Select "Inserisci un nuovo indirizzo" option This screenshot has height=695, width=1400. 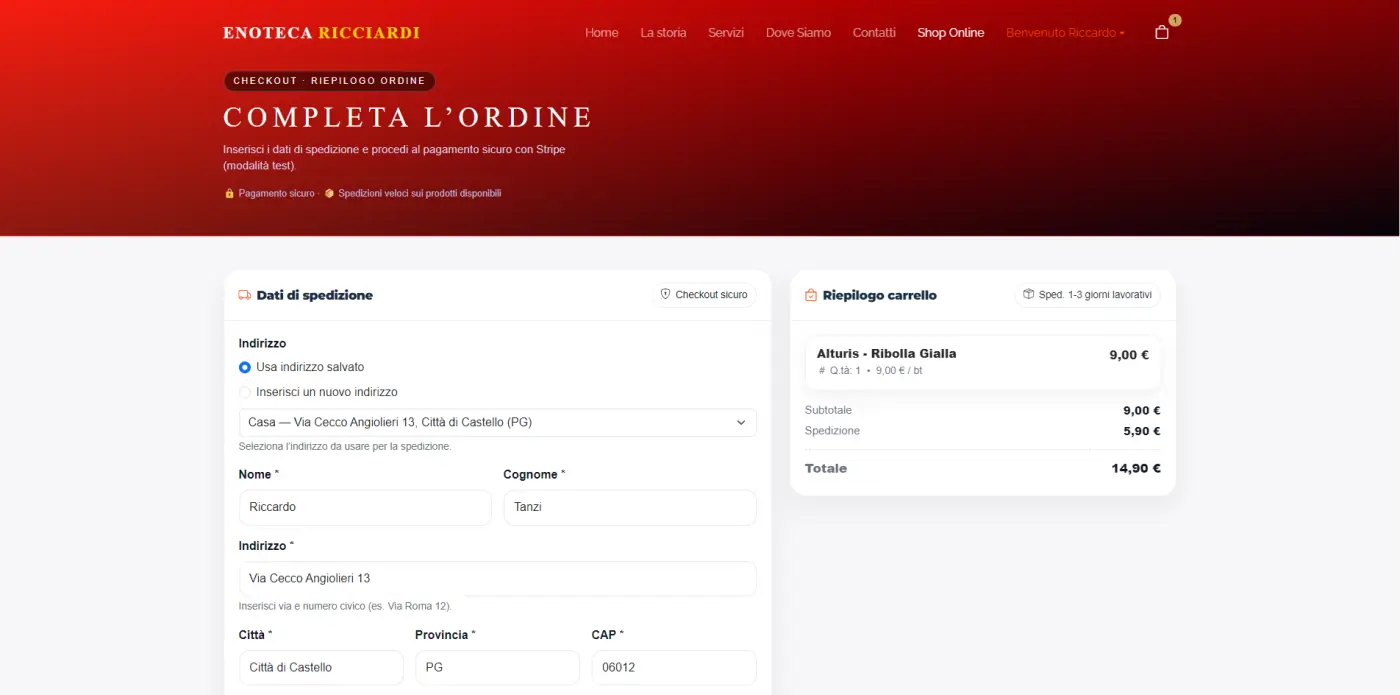tap(245, 391)
